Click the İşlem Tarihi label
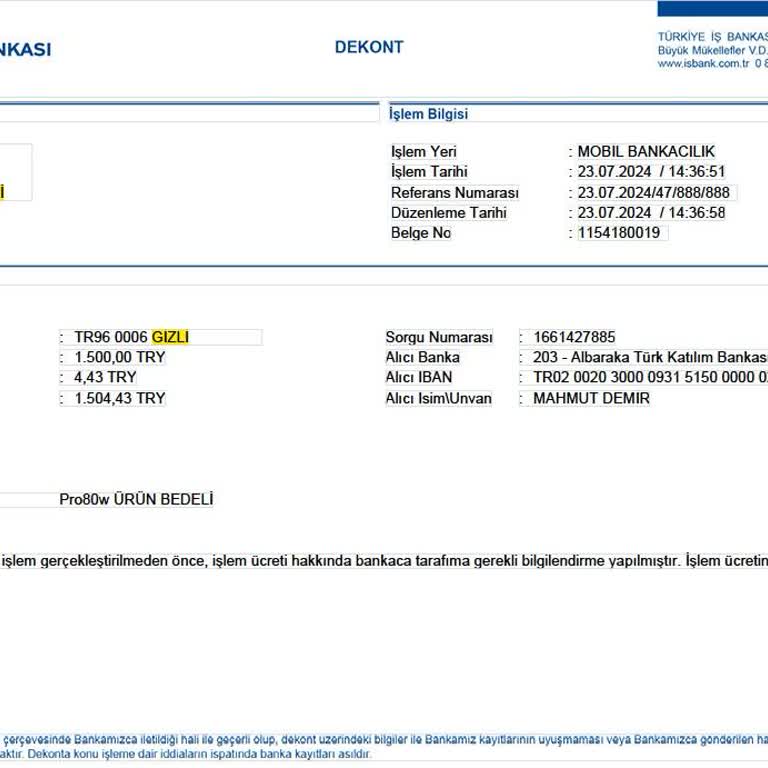 [x=429, y=171]
